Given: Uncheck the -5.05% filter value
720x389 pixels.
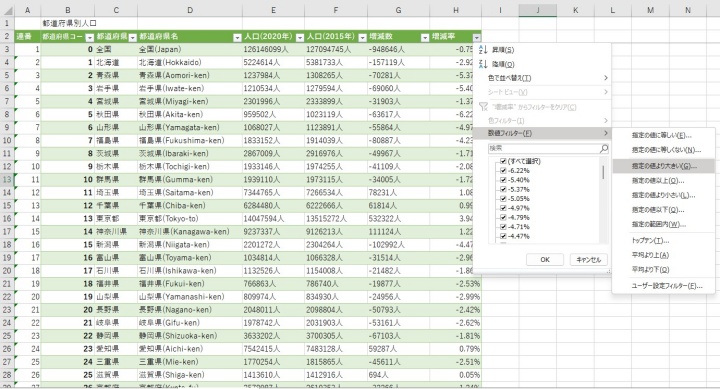Looking at the screenshot, I should 503,199.
